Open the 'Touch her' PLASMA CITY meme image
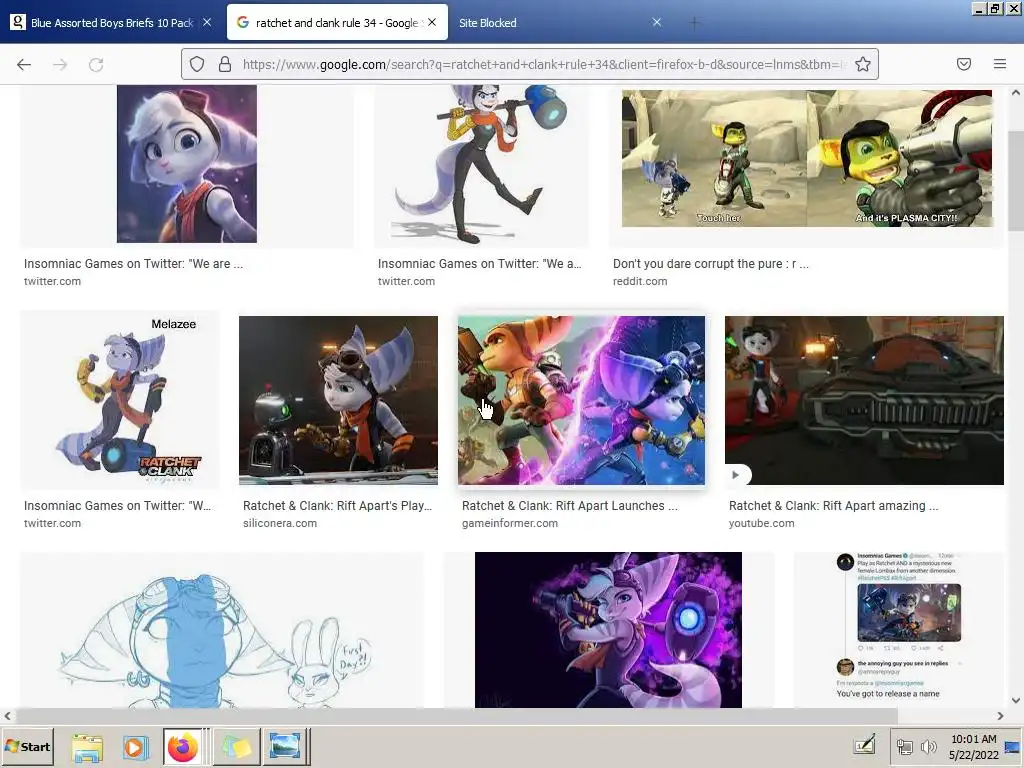Screen dimensions: 1024x768 coord(807,159)
